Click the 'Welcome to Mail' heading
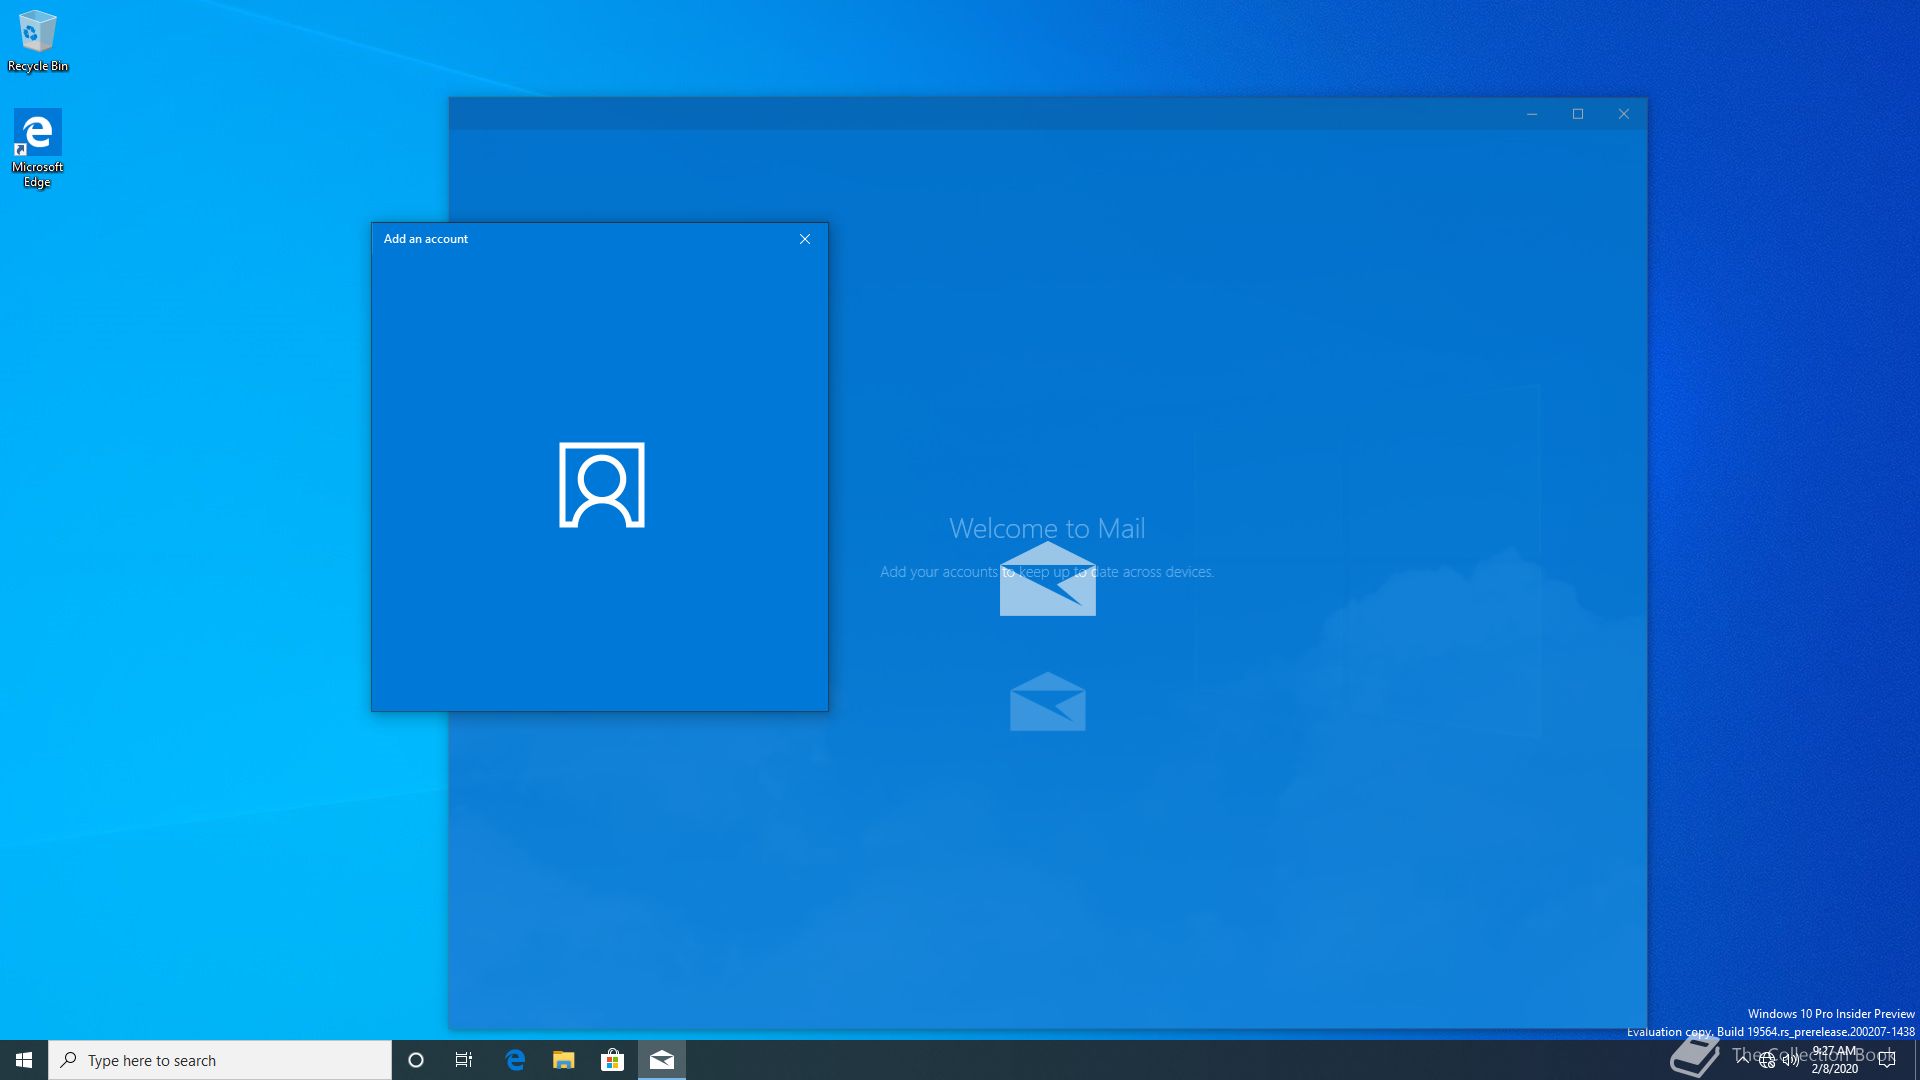This screenshot has width=1920, height=1080. click(1047, 528)
